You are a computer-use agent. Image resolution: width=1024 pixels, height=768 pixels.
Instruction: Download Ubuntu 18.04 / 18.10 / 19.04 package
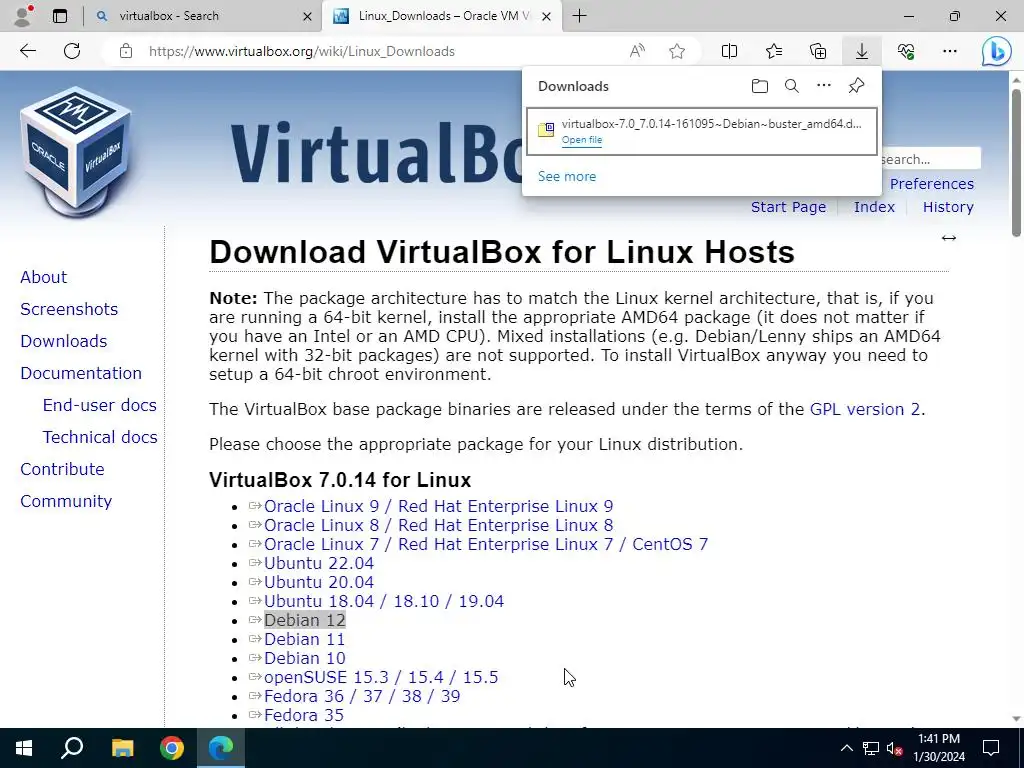point(384,601)
